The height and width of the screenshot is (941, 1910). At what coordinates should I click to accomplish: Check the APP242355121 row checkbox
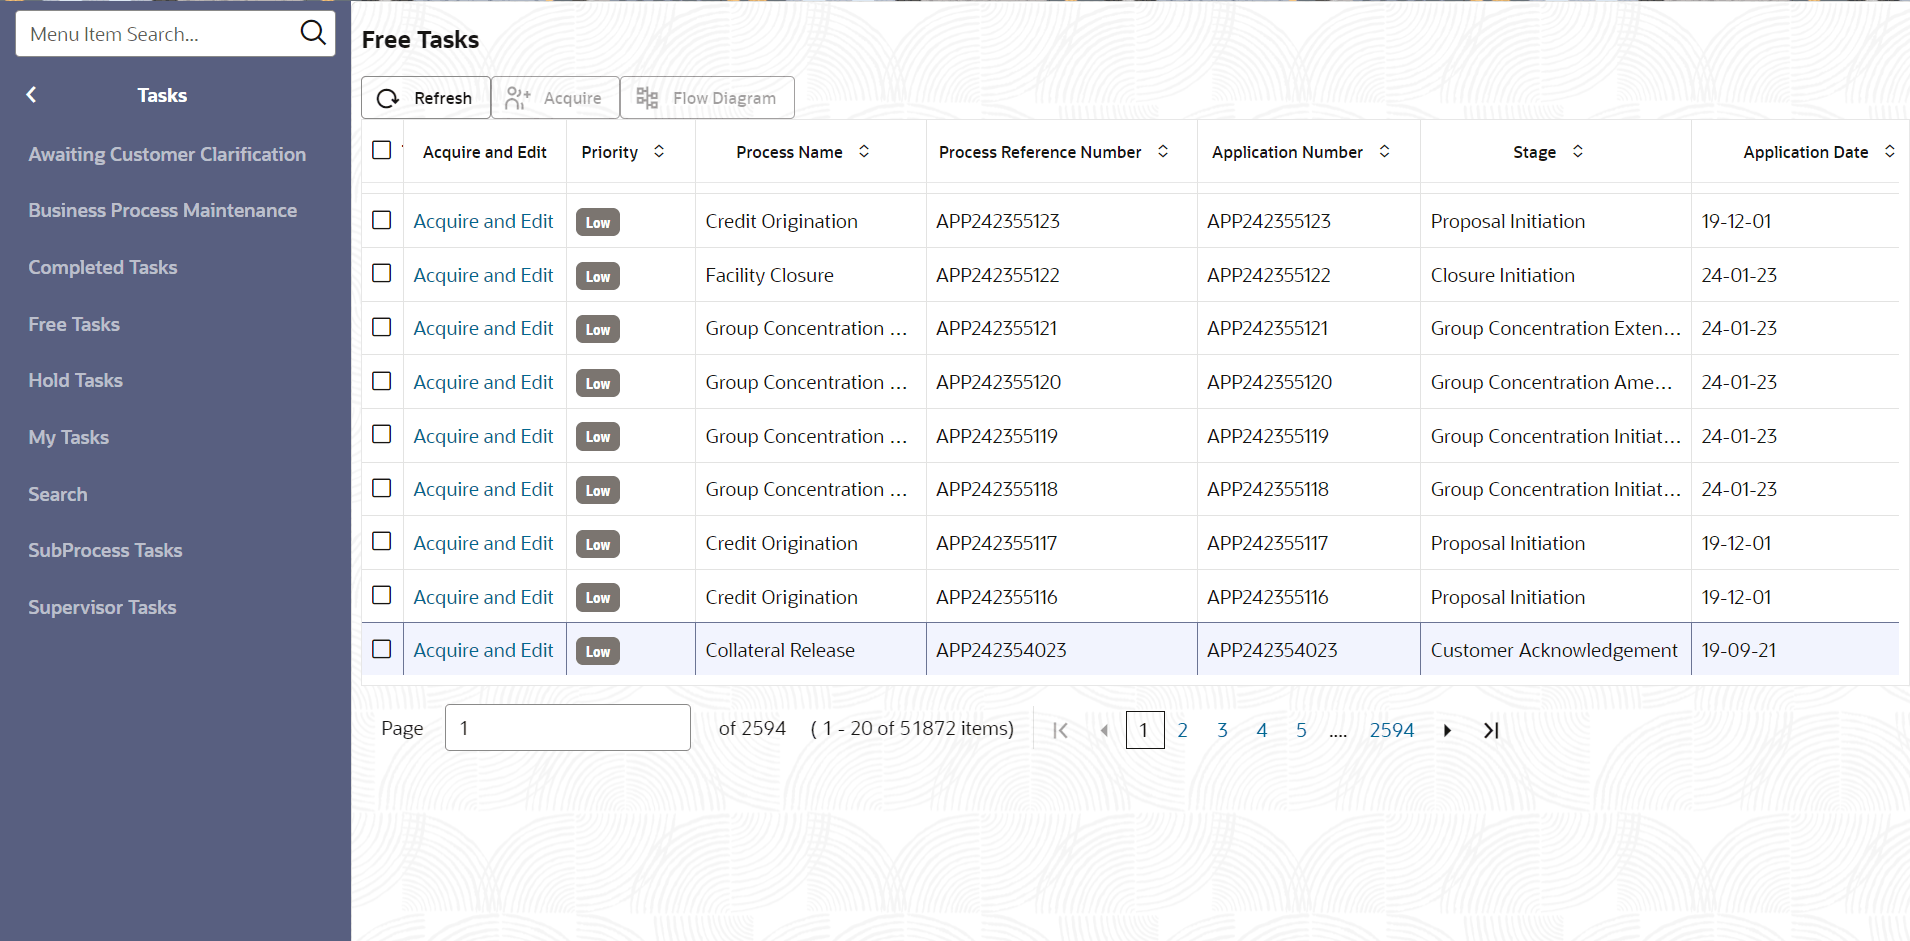(x=381, y=327)
